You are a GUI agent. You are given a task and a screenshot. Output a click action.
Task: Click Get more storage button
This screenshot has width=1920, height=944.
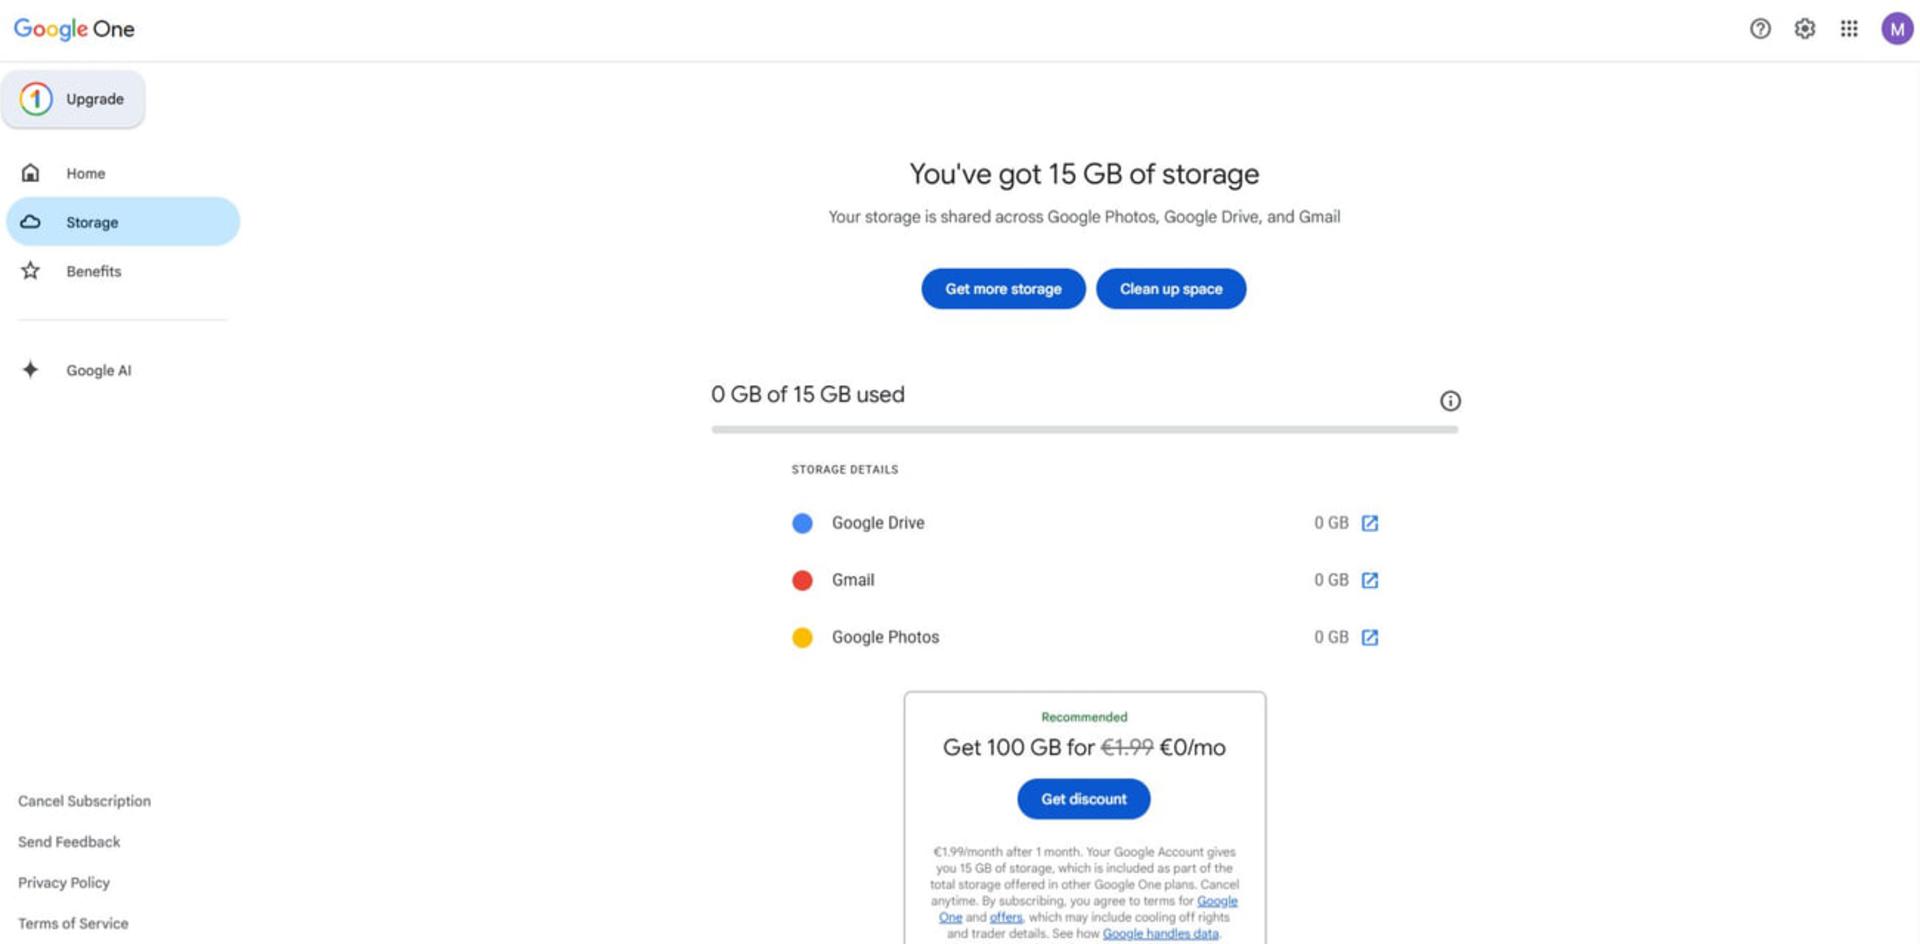[x=1003, y=289]
